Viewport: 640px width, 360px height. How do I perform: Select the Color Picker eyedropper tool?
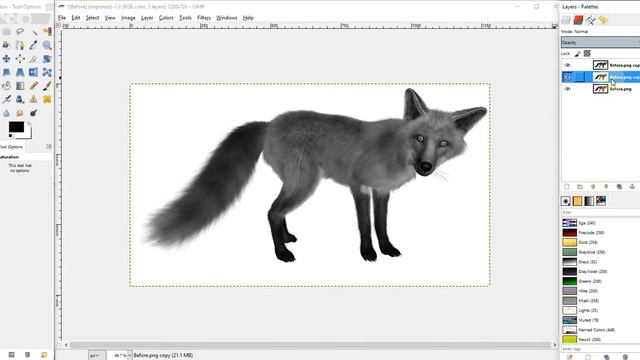[x=33, y=45]
